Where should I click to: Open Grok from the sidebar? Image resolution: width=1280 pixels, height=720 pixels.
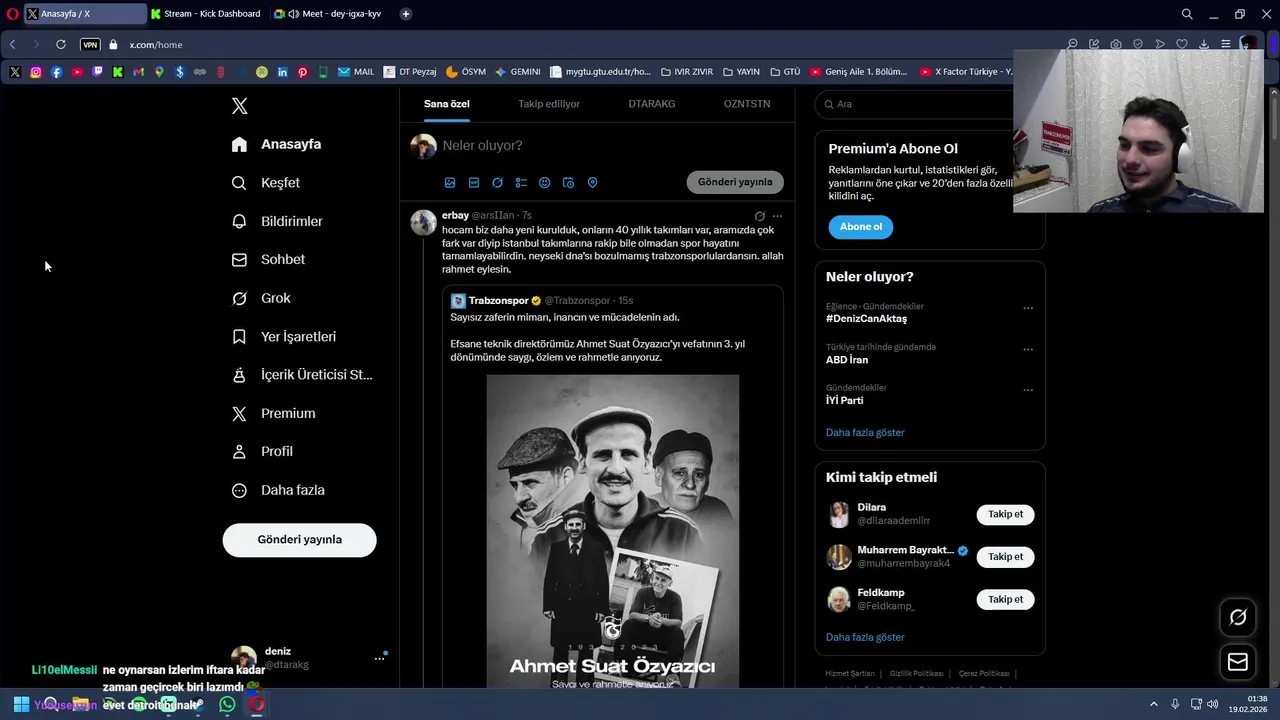coord(261,298)
